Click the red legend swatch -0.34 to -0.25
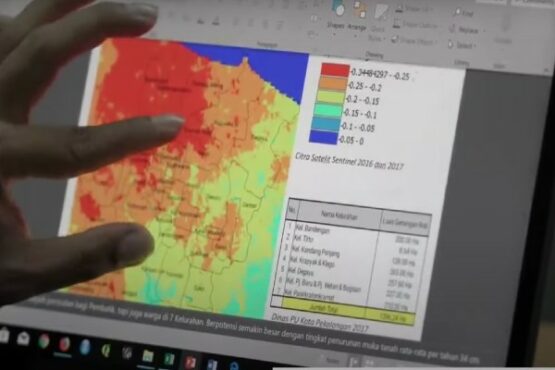The image size is (555, 370). (x=335, y=70)
